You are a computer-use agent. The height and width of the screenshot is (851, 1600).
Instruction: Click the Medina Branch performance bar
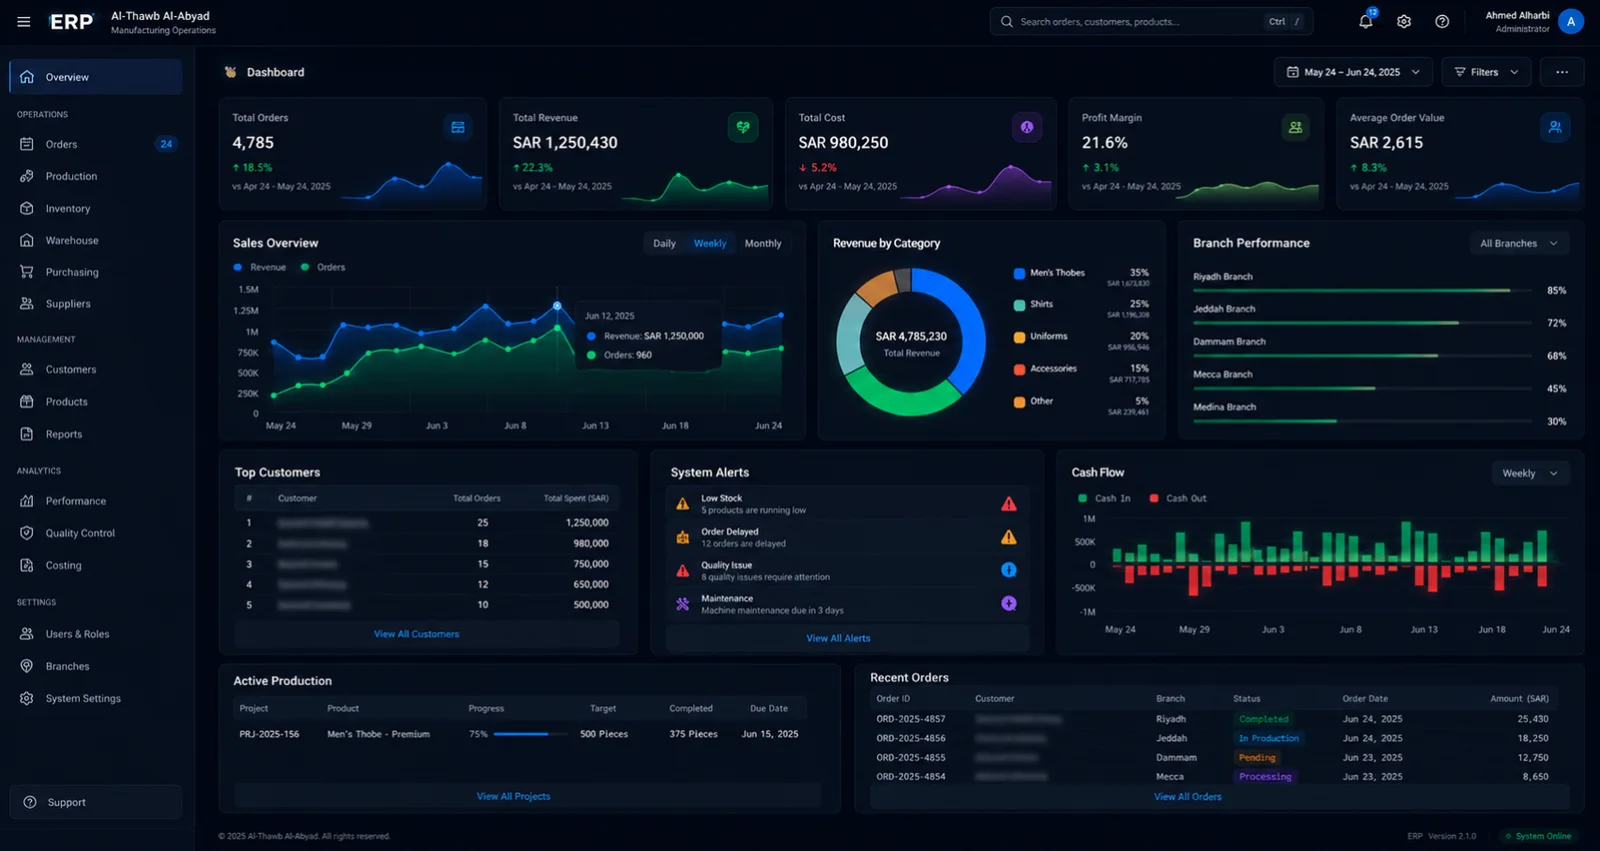click(x=1362, y=421)
